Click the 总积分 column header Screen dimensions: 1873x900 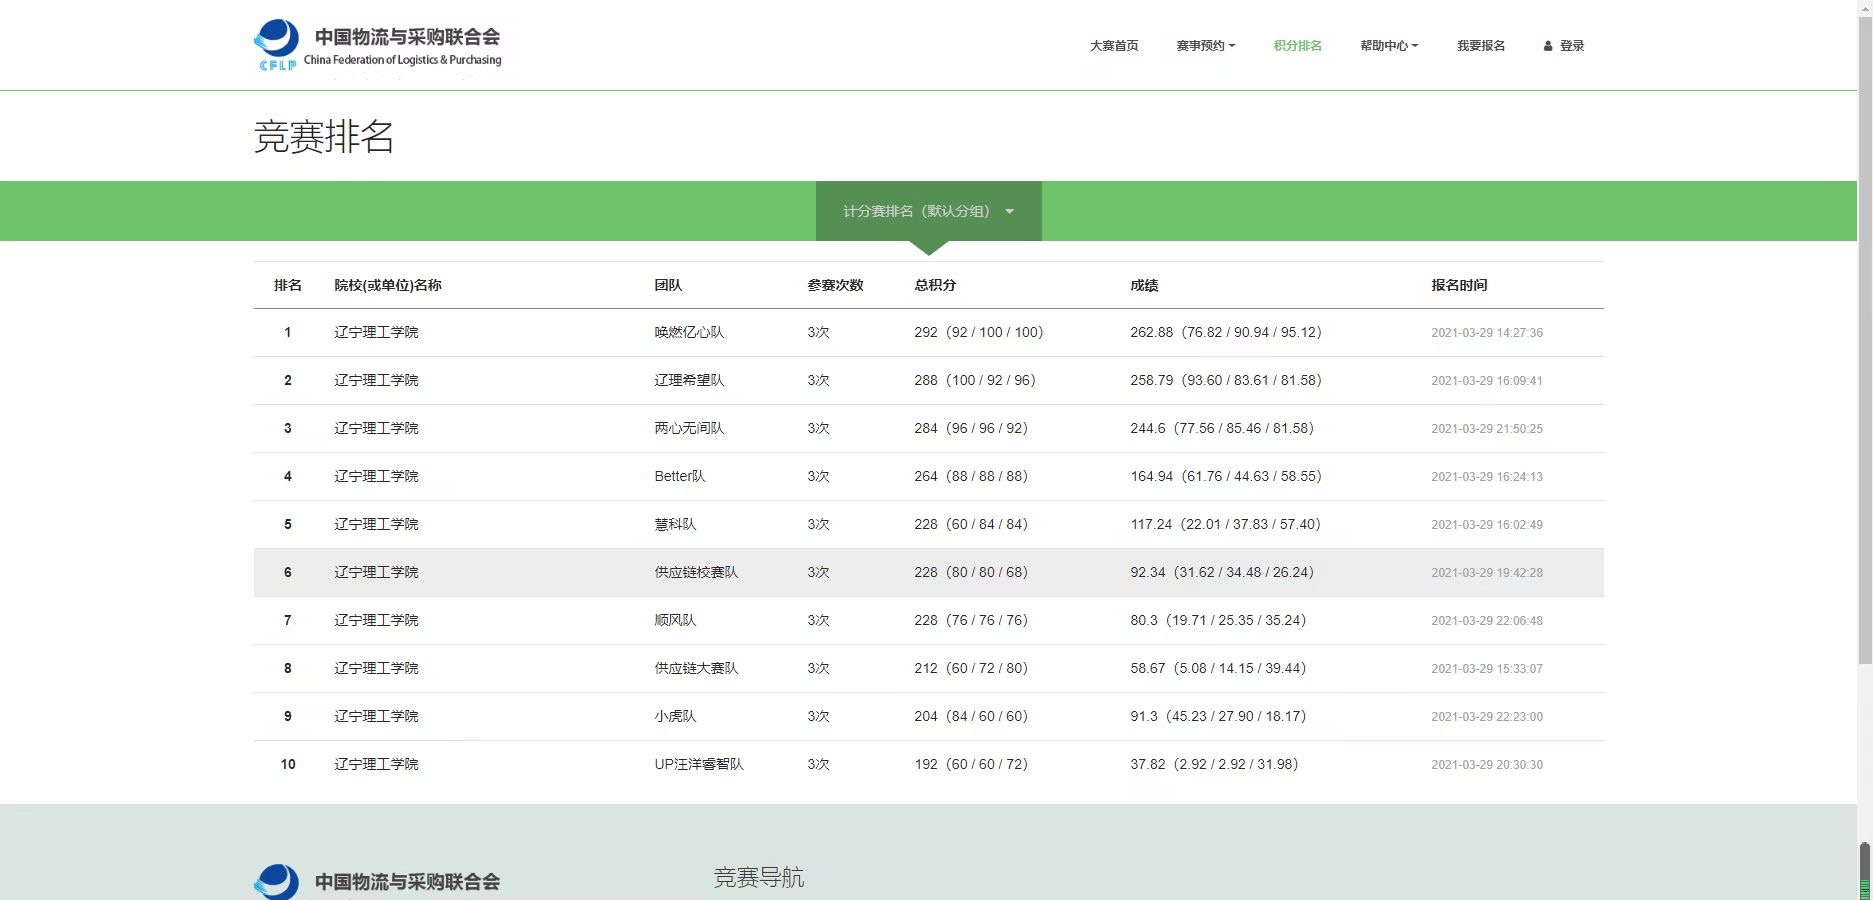tap(935, 285)
